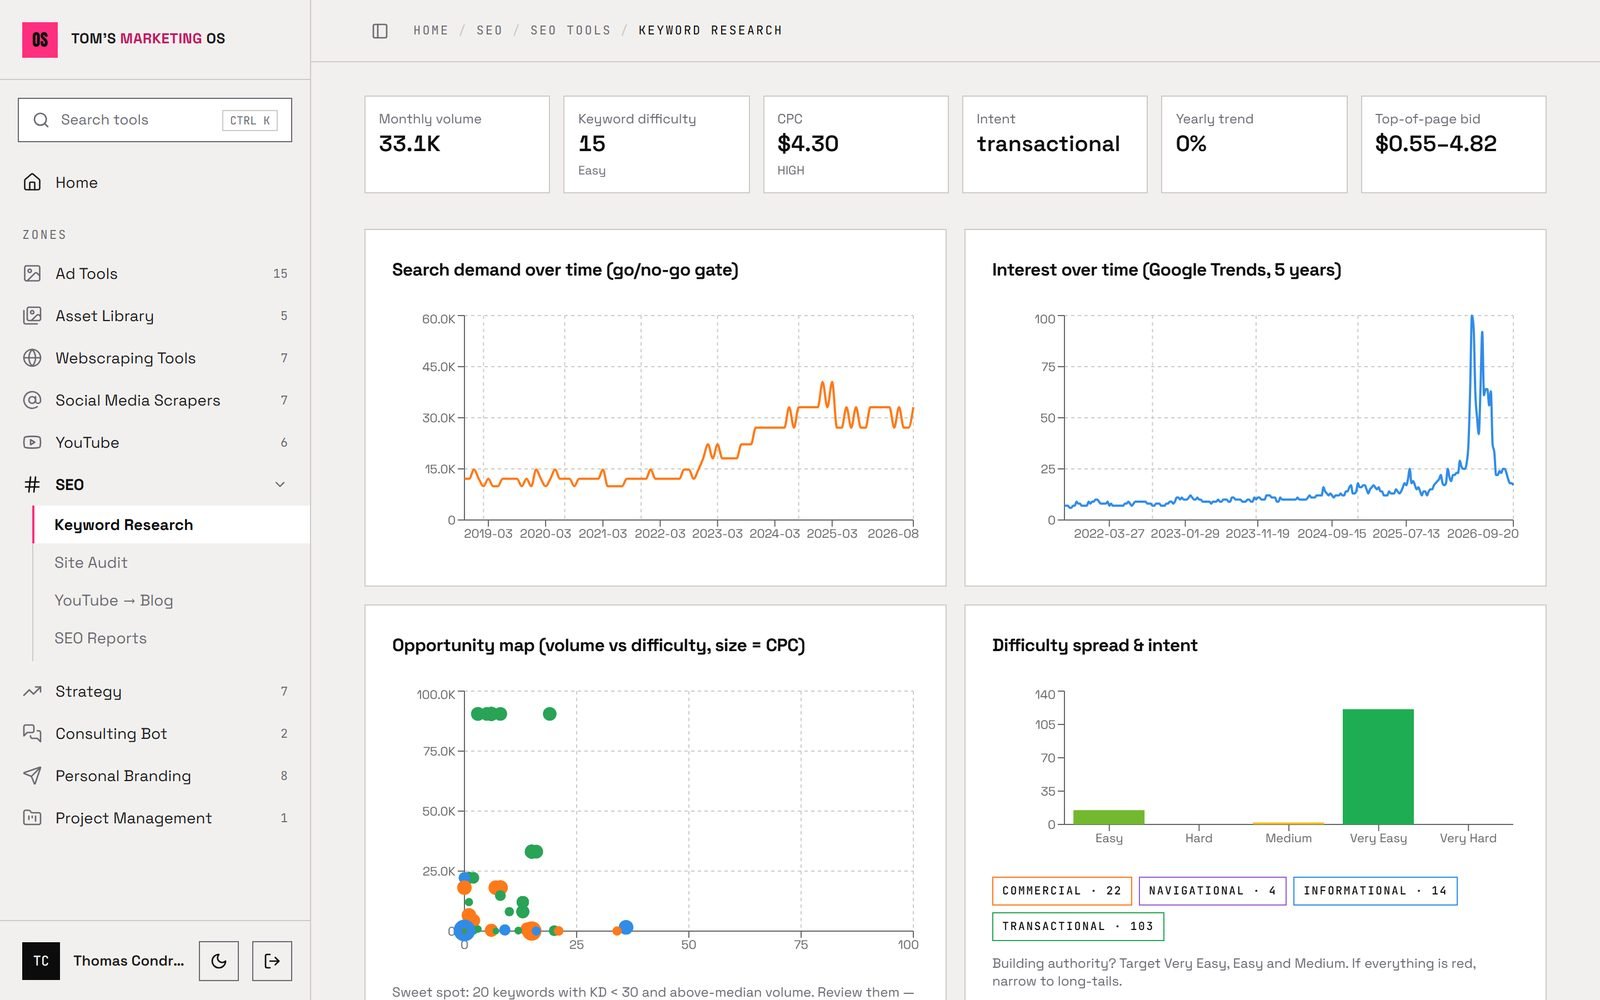
Task: Open Keyword Research page
Action: [x=171, y=525]
